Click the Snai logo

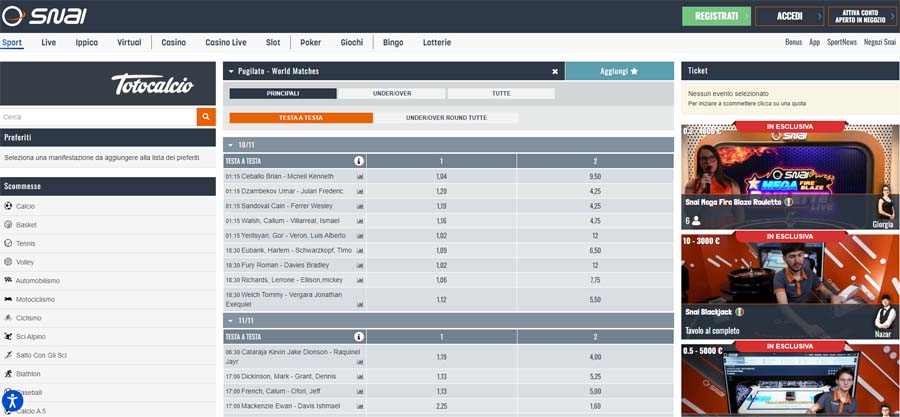pos(45,16)
